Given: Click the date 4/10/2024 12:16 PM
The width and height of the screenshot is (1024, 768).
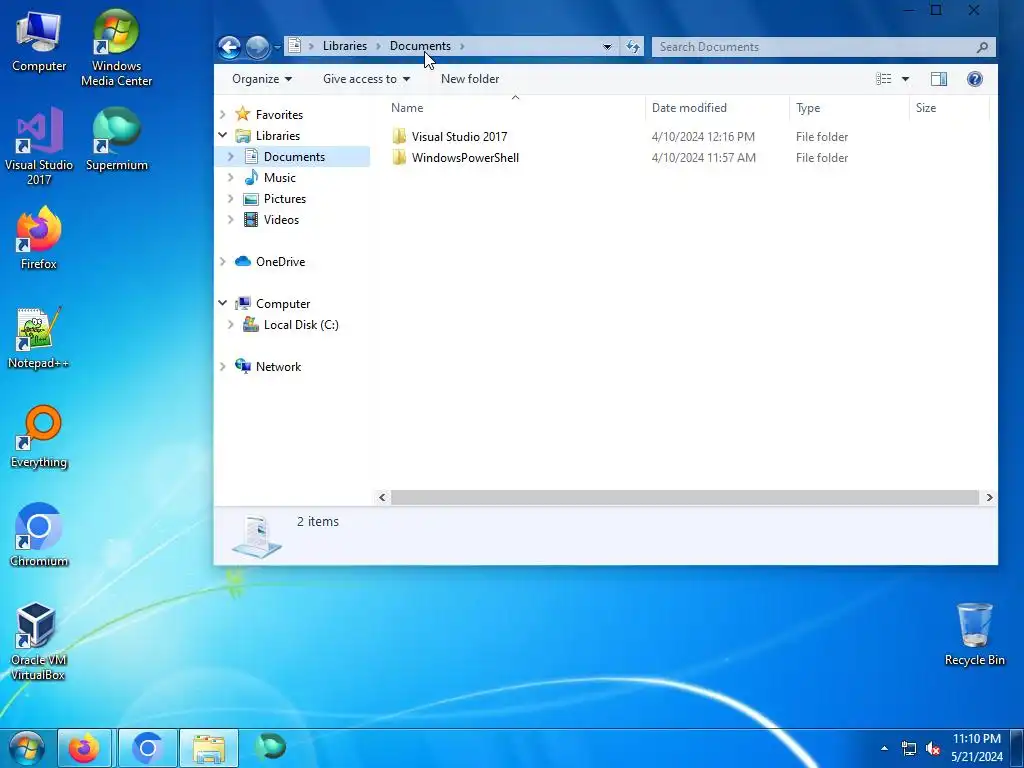Looking at the screenshot, I should [703, 136].
